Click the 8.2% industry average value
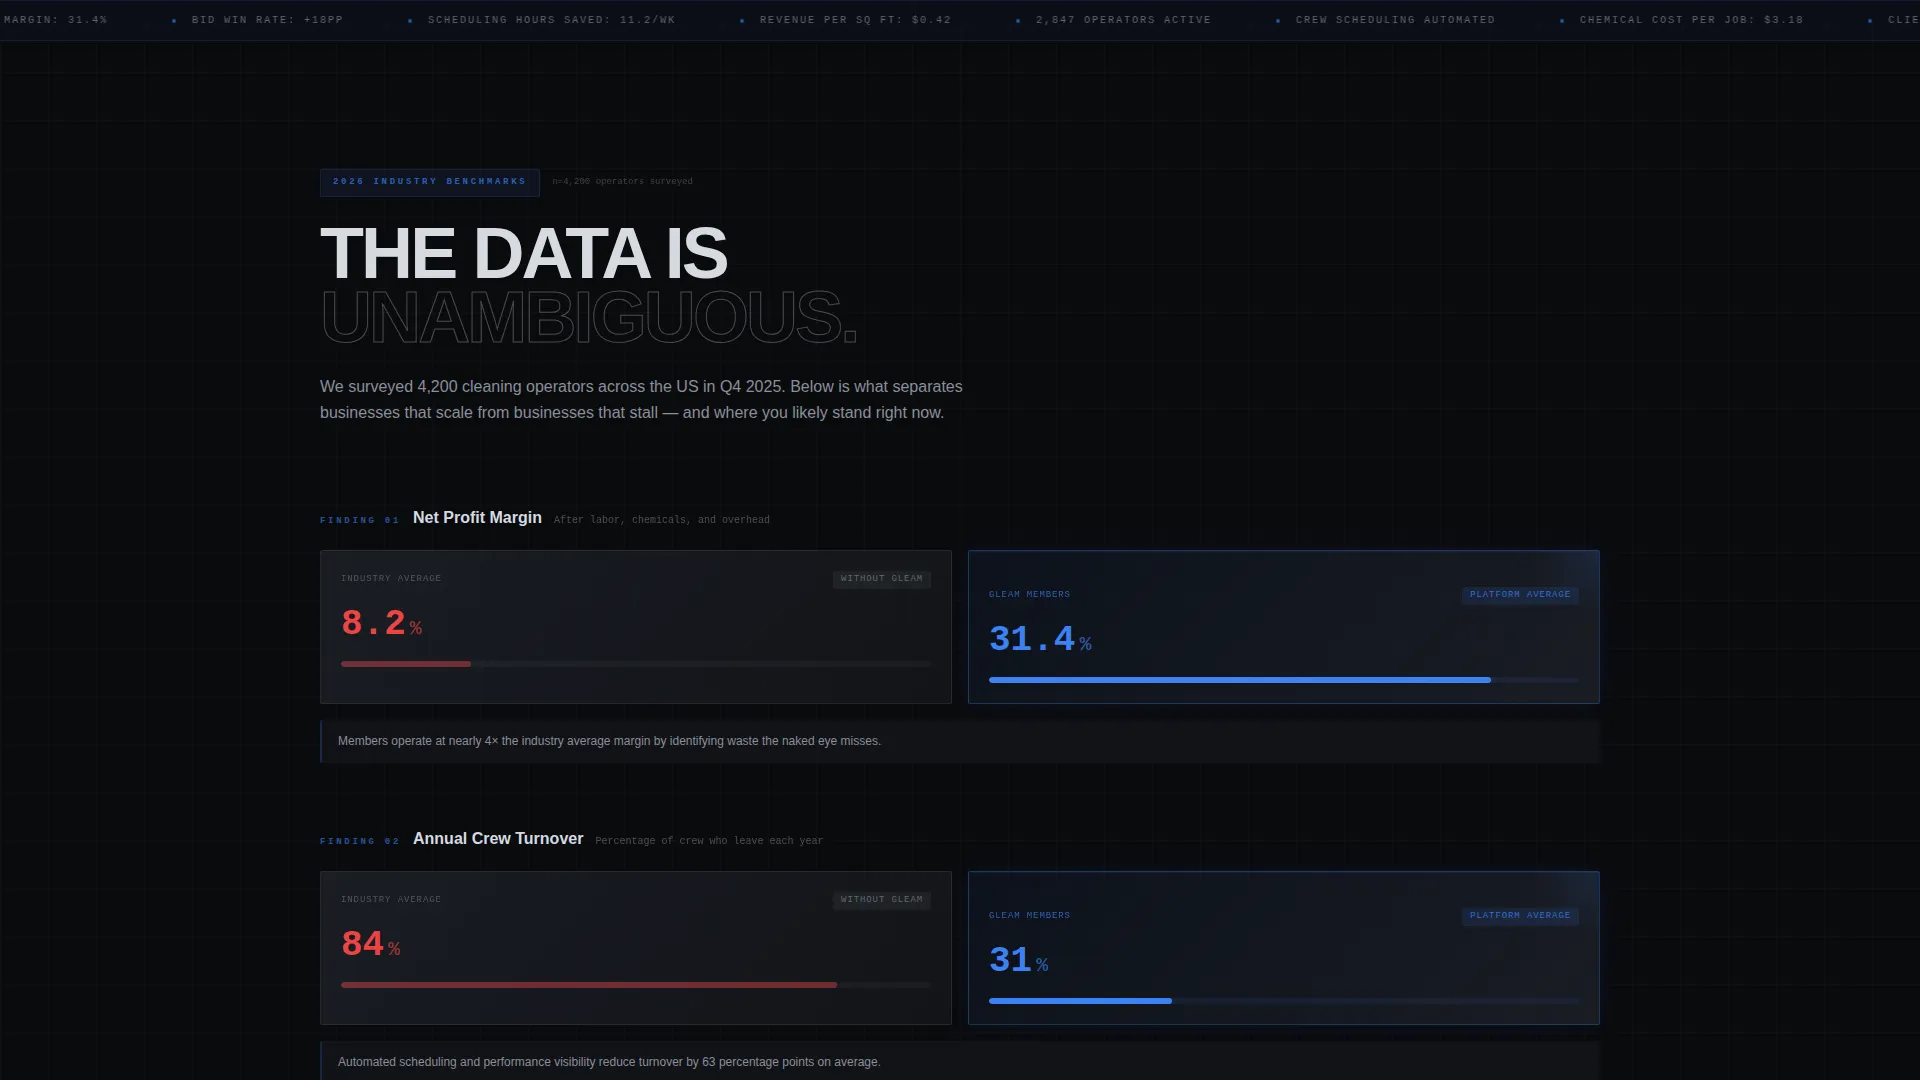 pos(381,624)
